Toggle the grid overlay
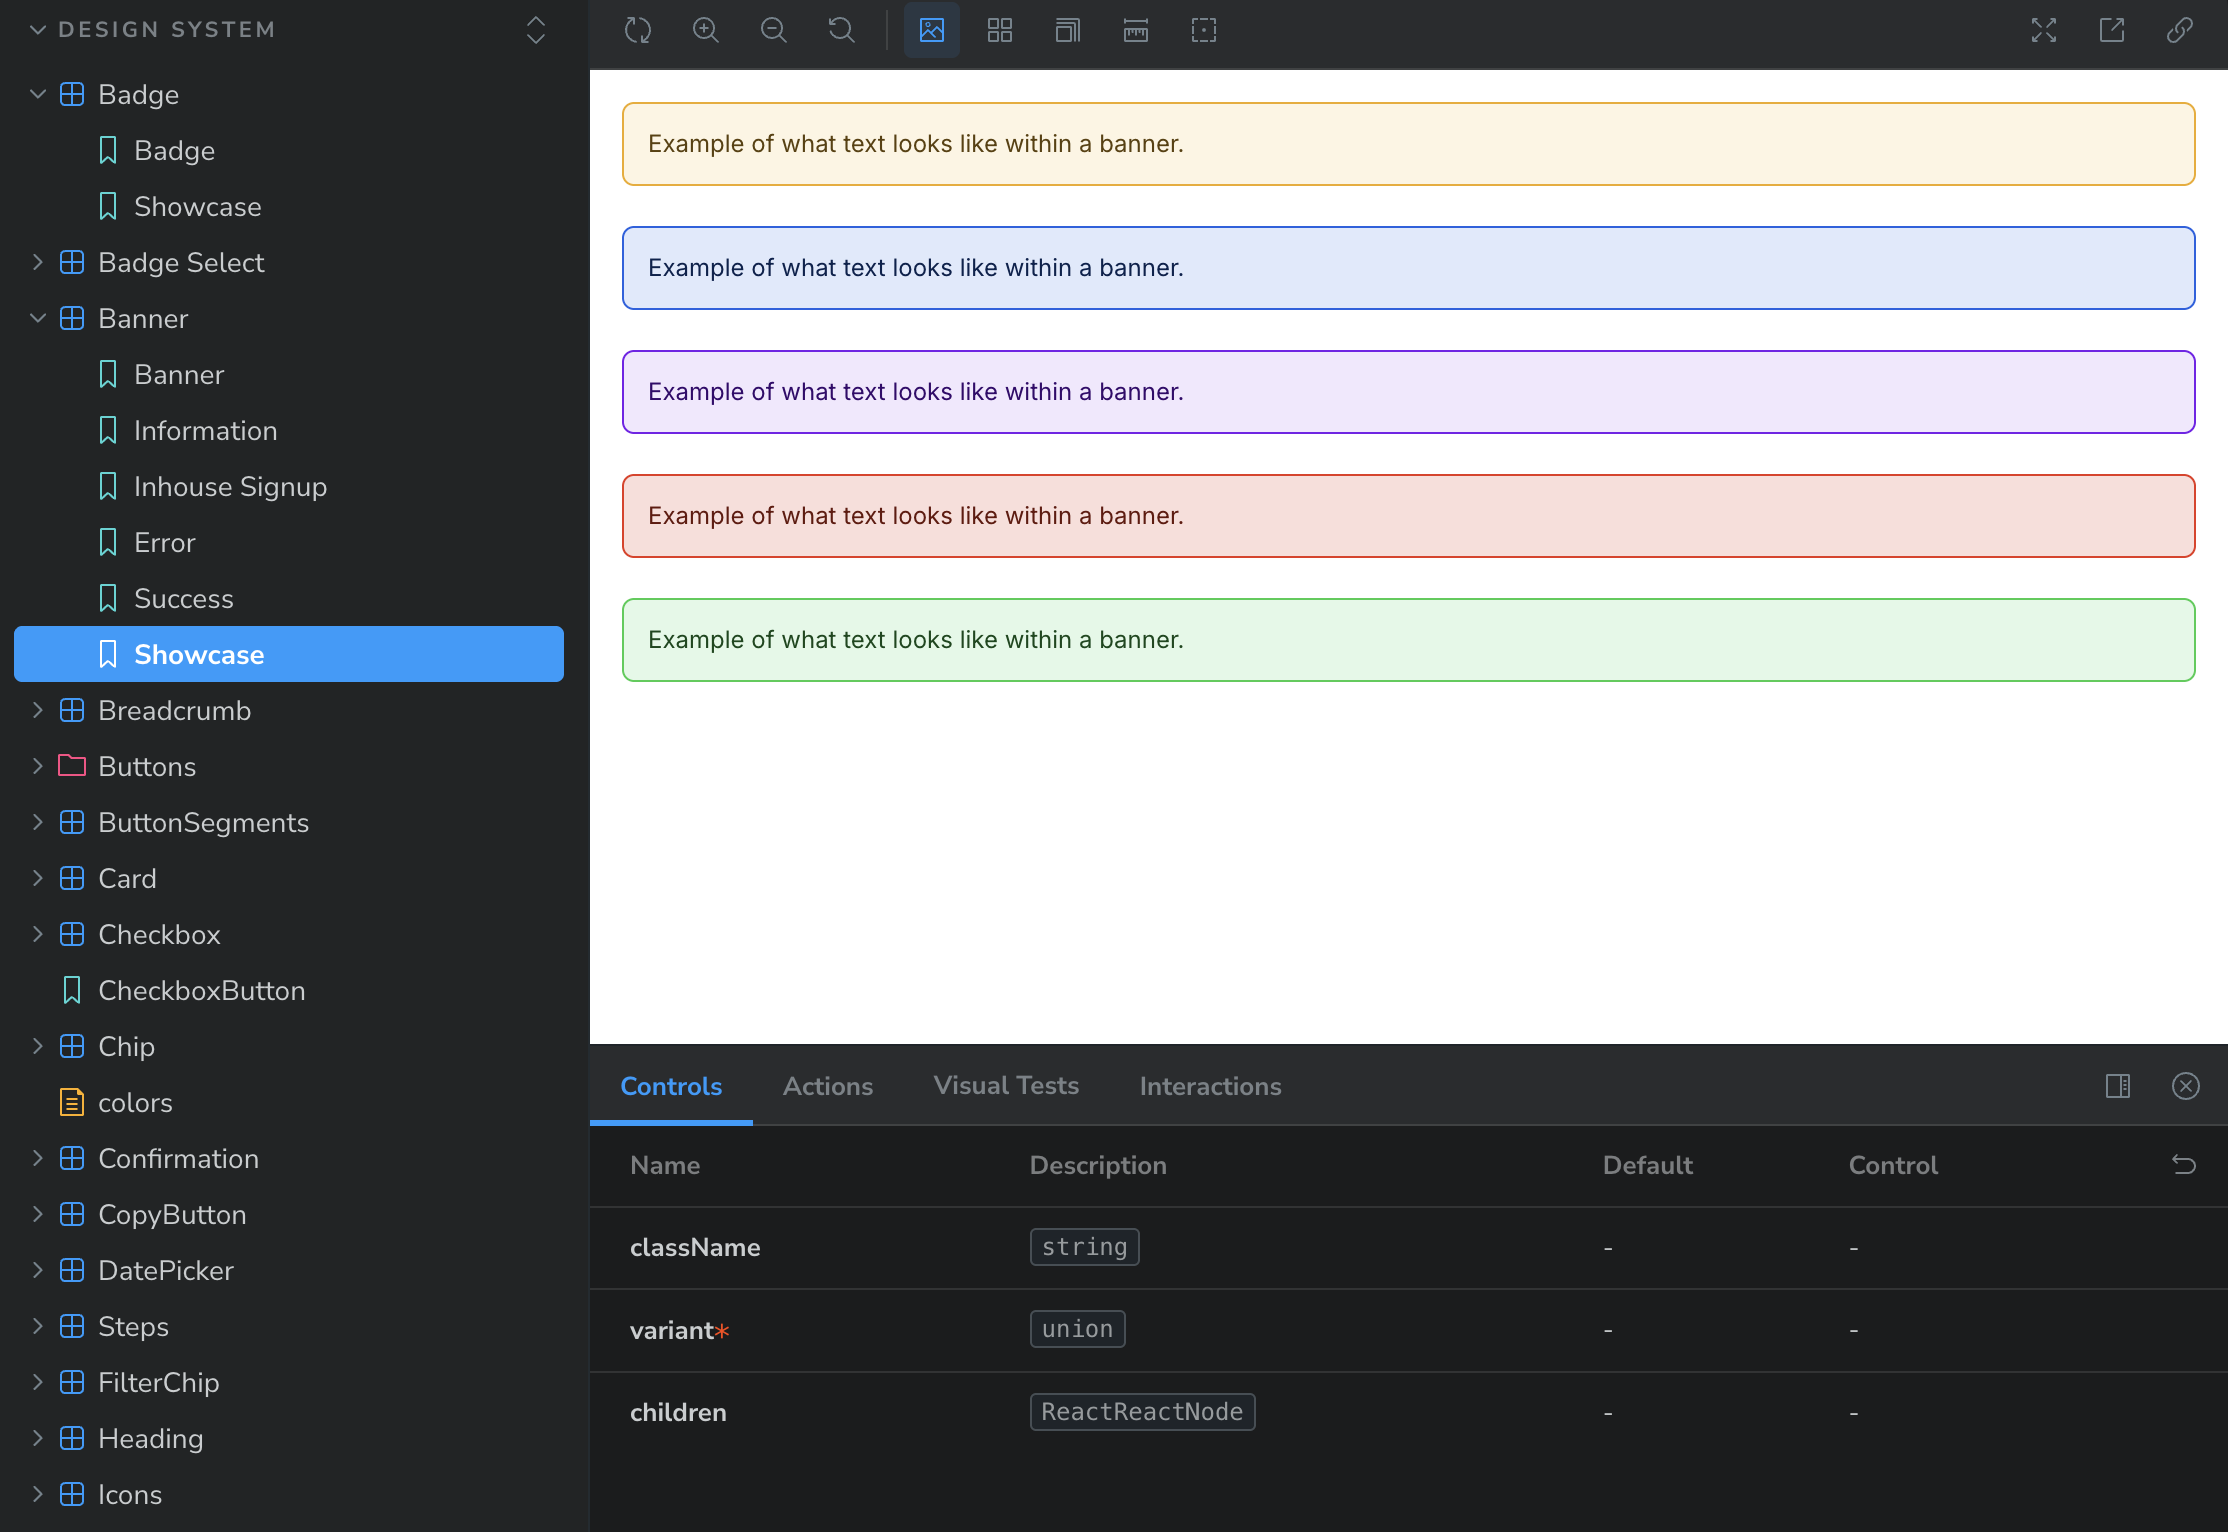 [x=1000, y=30]
